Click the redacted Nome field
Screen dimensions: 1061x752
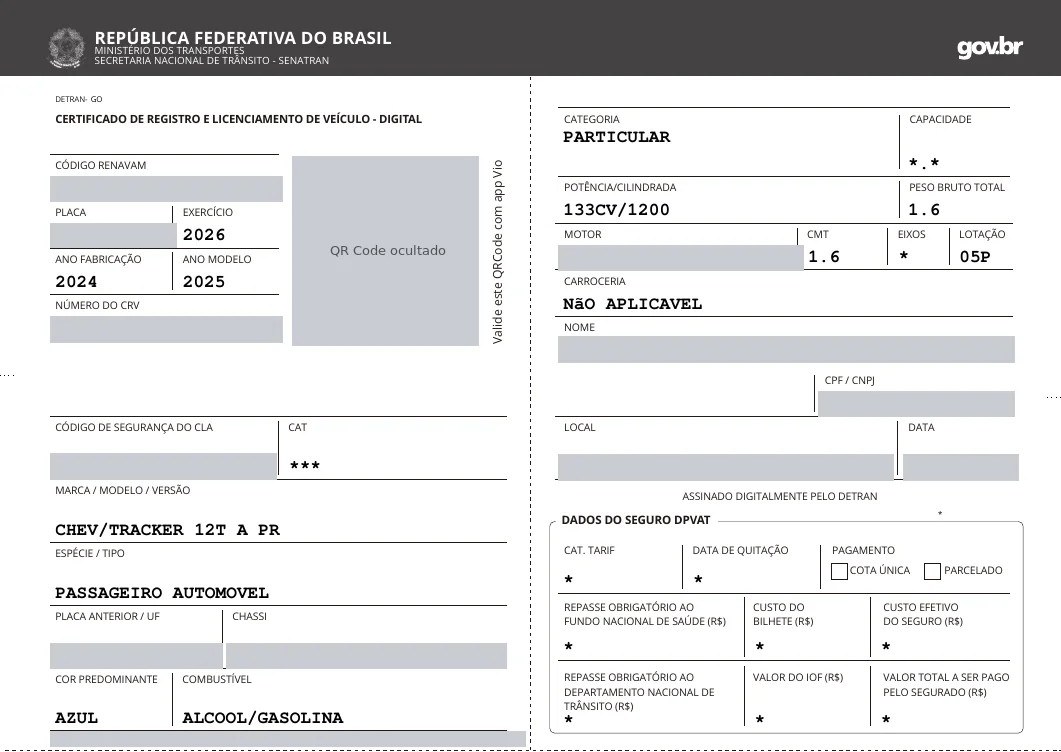point(786,349)
